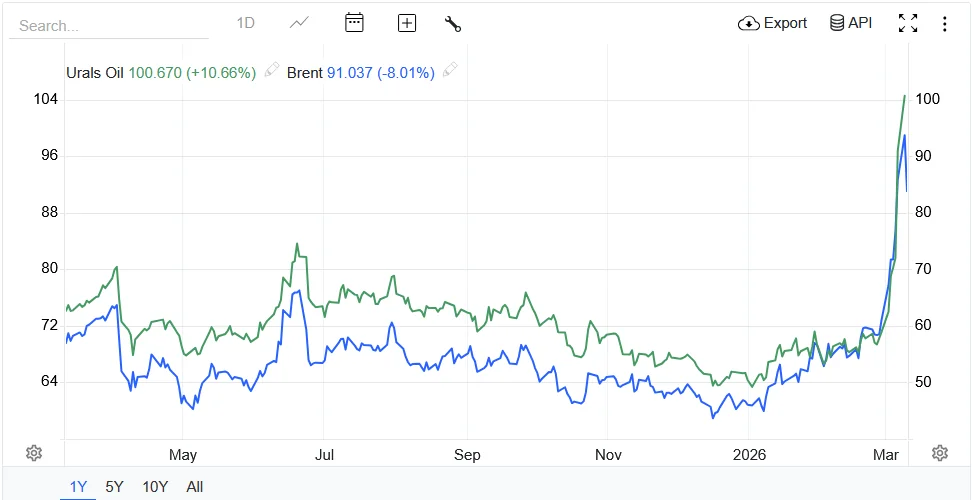
Task: Click the Brent legend label
Action: 304,72
